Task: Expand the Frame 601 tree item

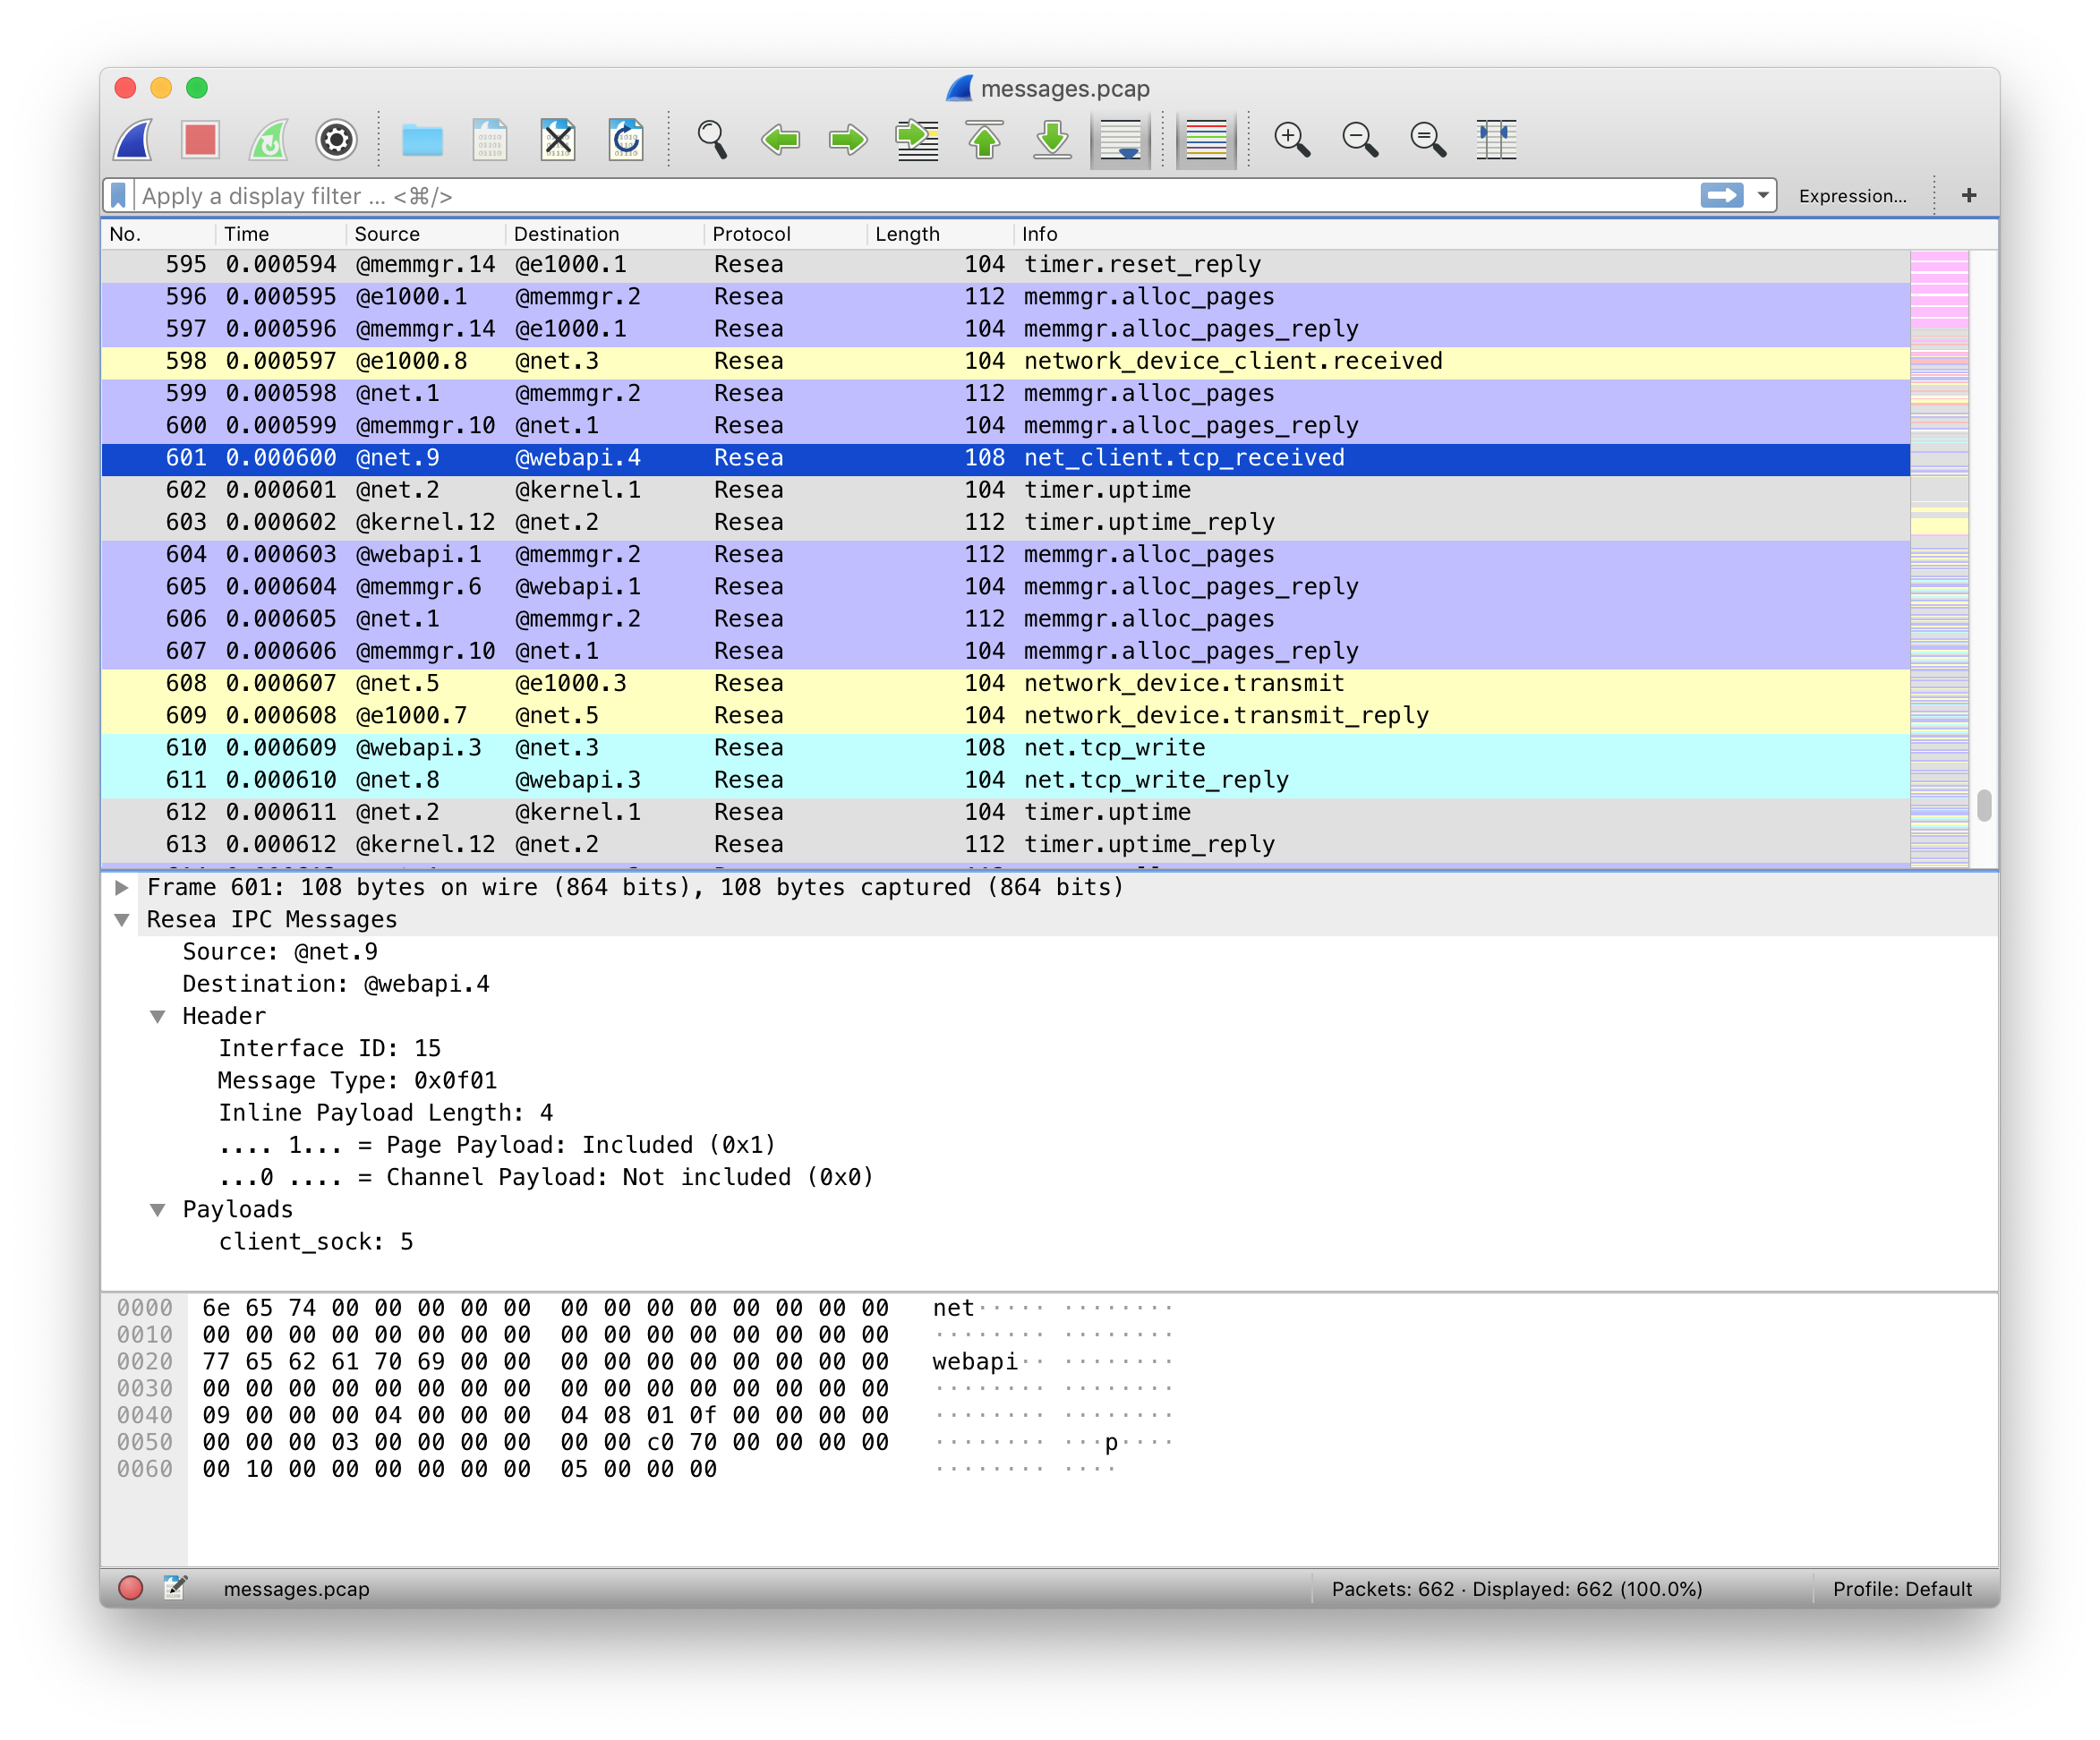Action: [122, 889]
